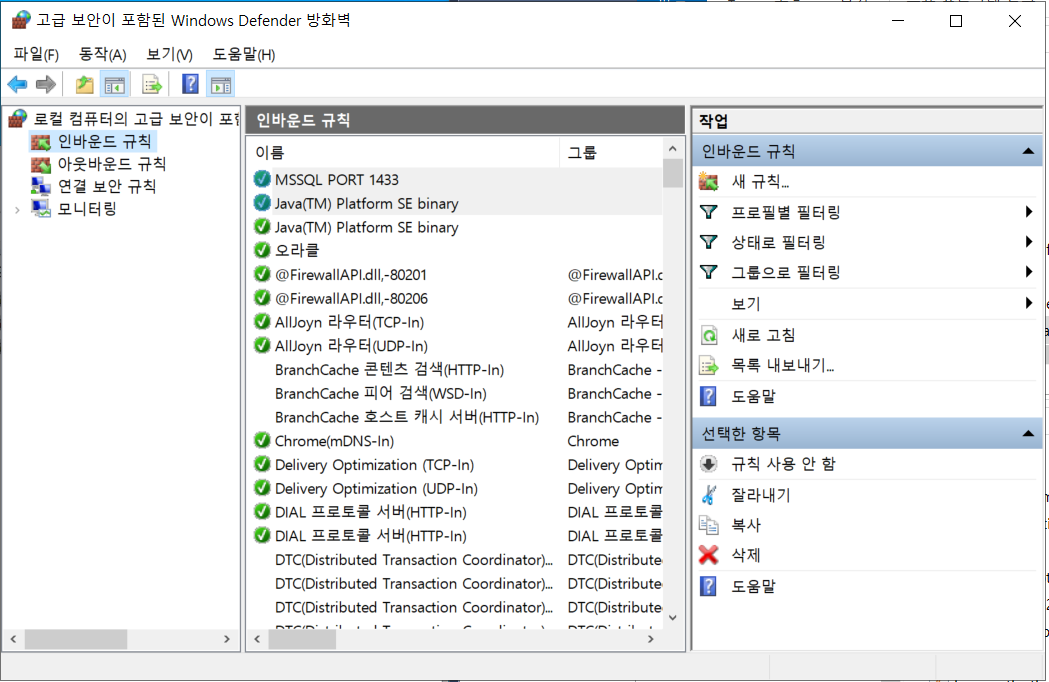
Task: Click the 상태로 필터링 funnel icon
Action: [708, 242]
